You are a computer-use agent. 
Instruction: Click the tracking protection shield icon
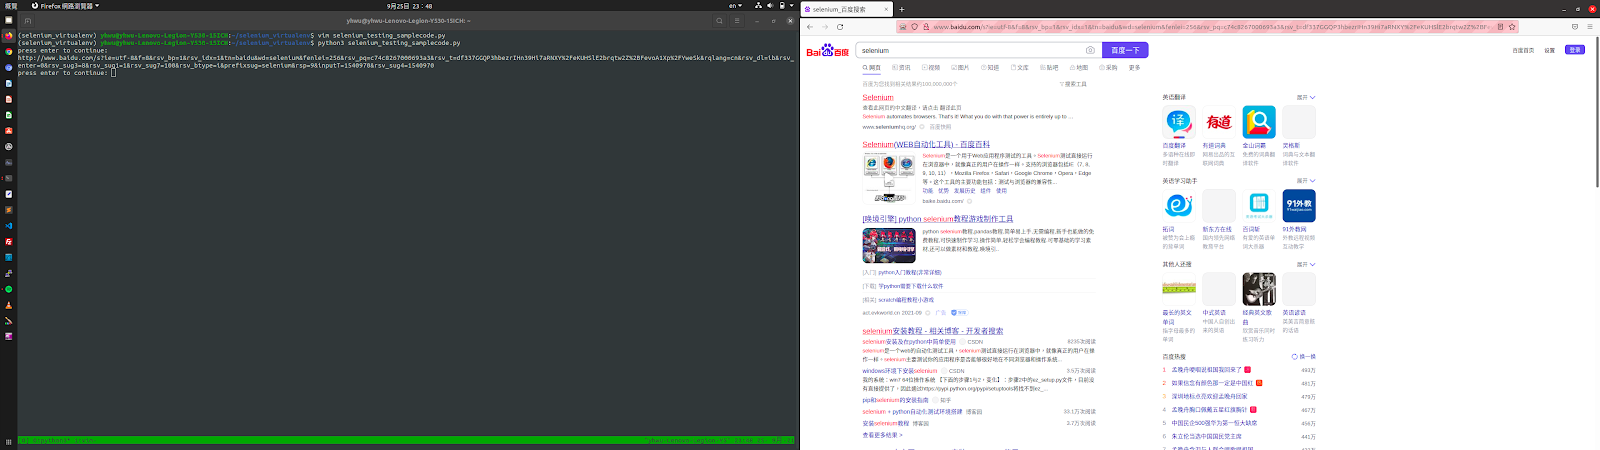point(914,27)
